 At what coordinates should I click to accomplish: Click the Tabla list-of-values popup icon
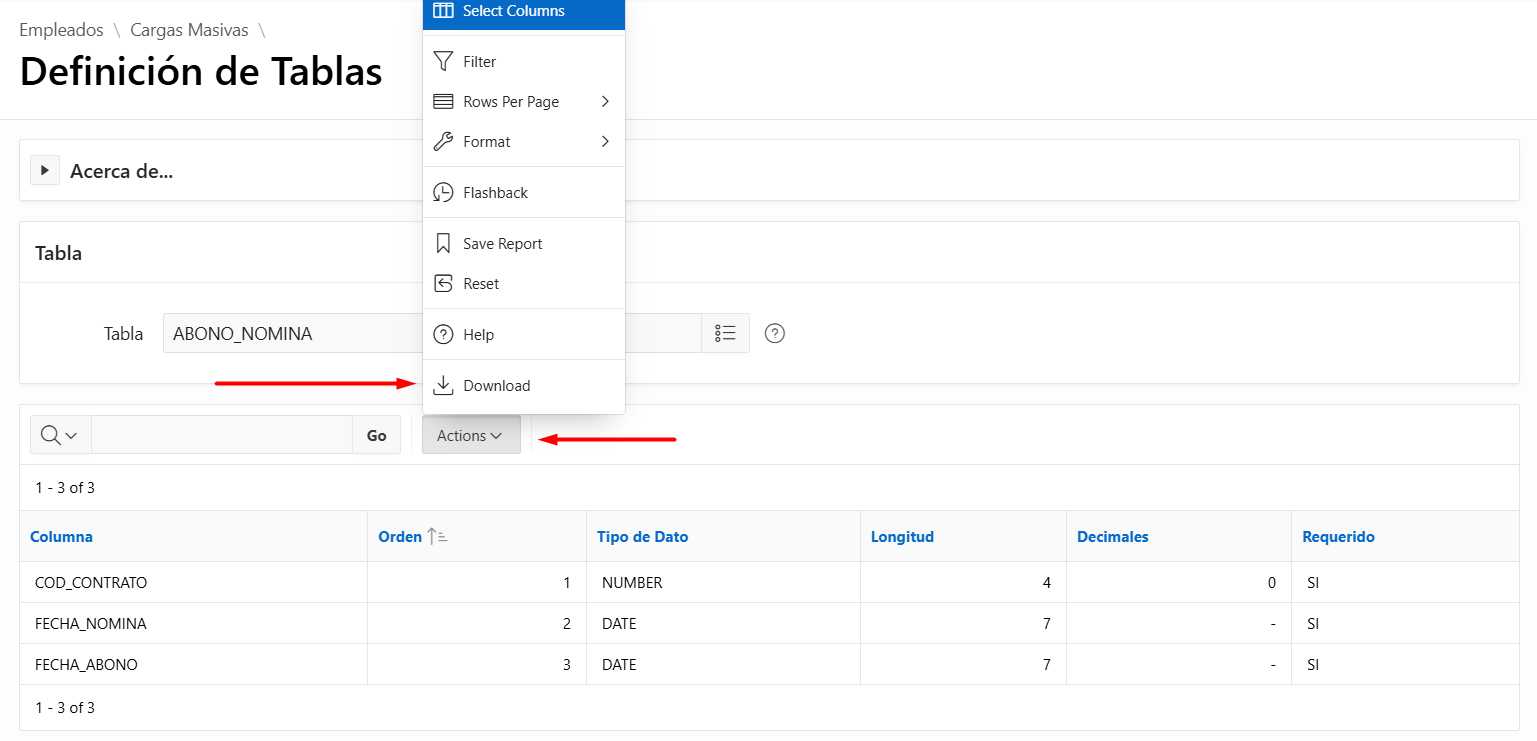coord(725,333)
